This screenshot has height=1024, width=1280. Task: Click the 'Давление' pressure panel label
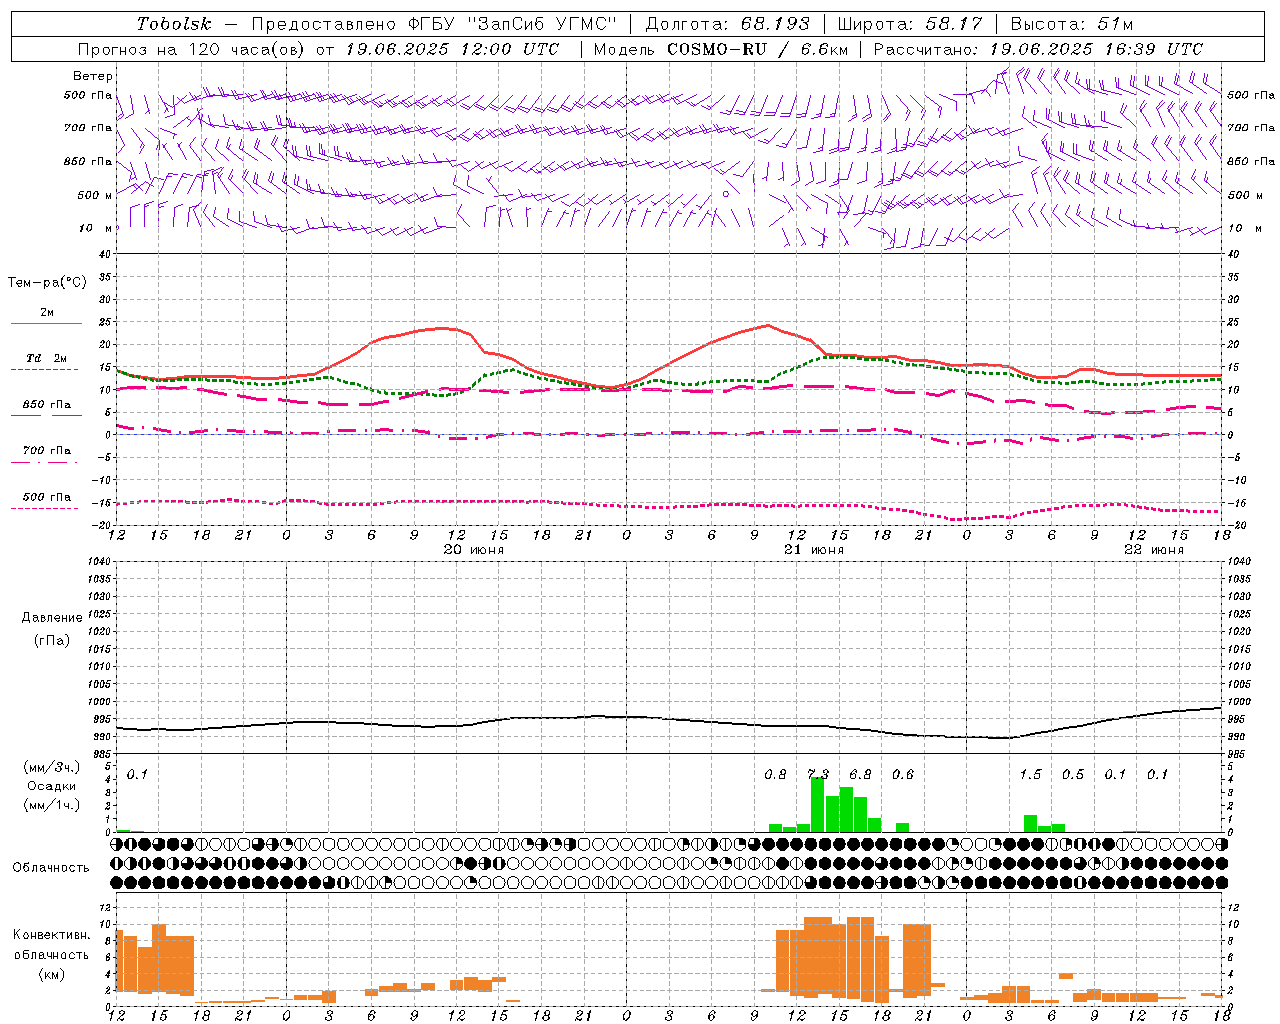click(x=52, y=618)
